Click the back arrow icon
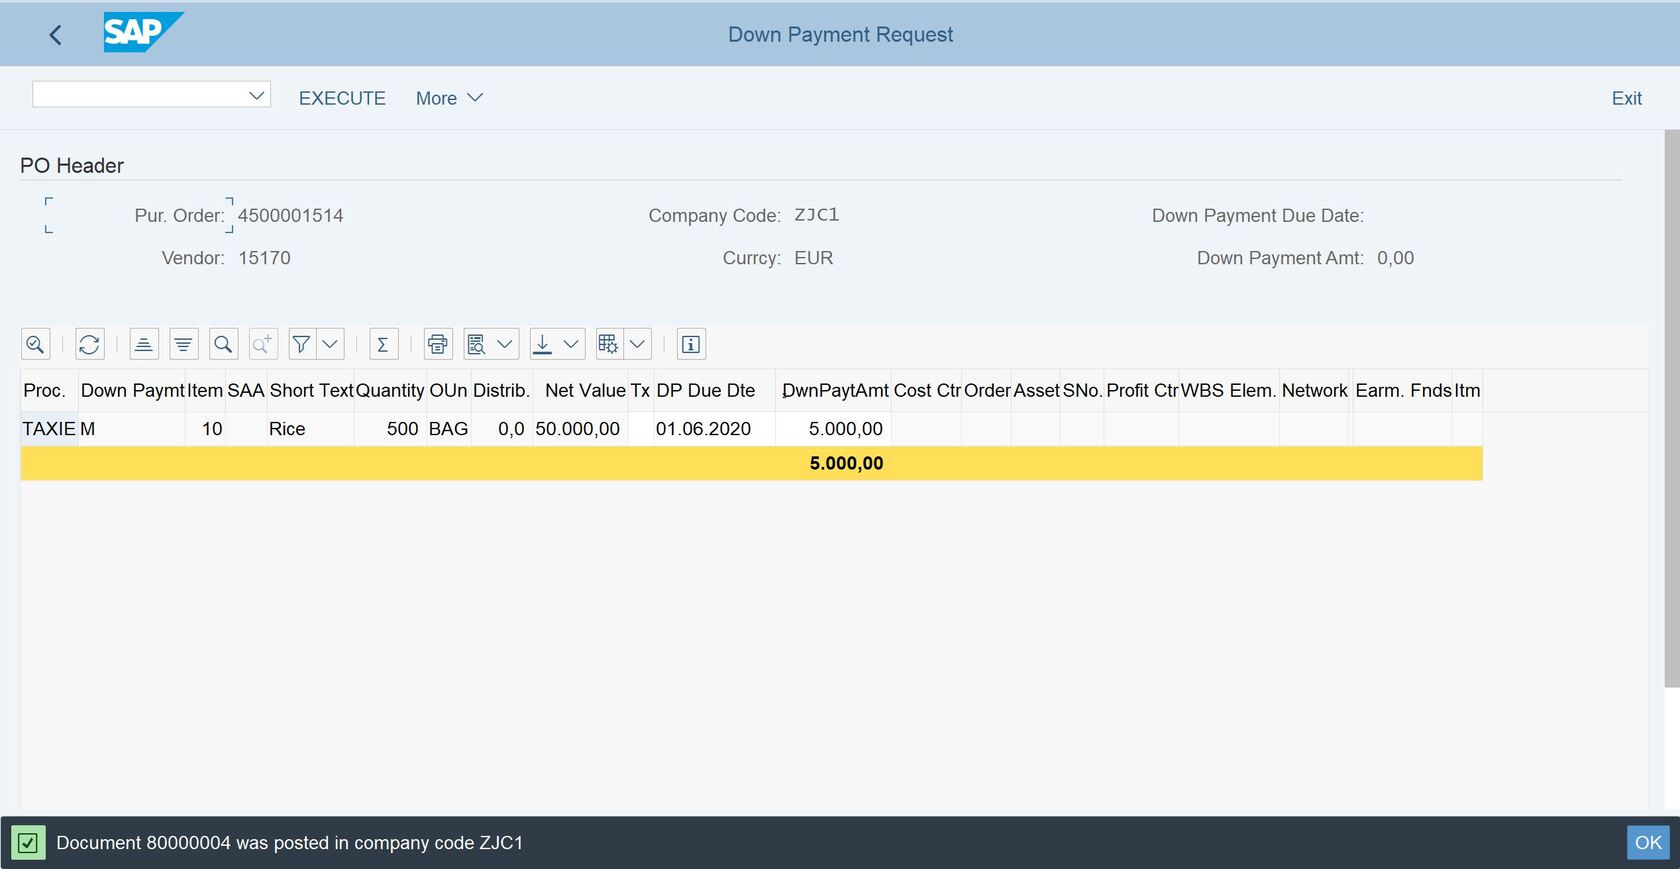Image resolution: width=1680 pixels, height=869 pixels. (x=56, y=35)
